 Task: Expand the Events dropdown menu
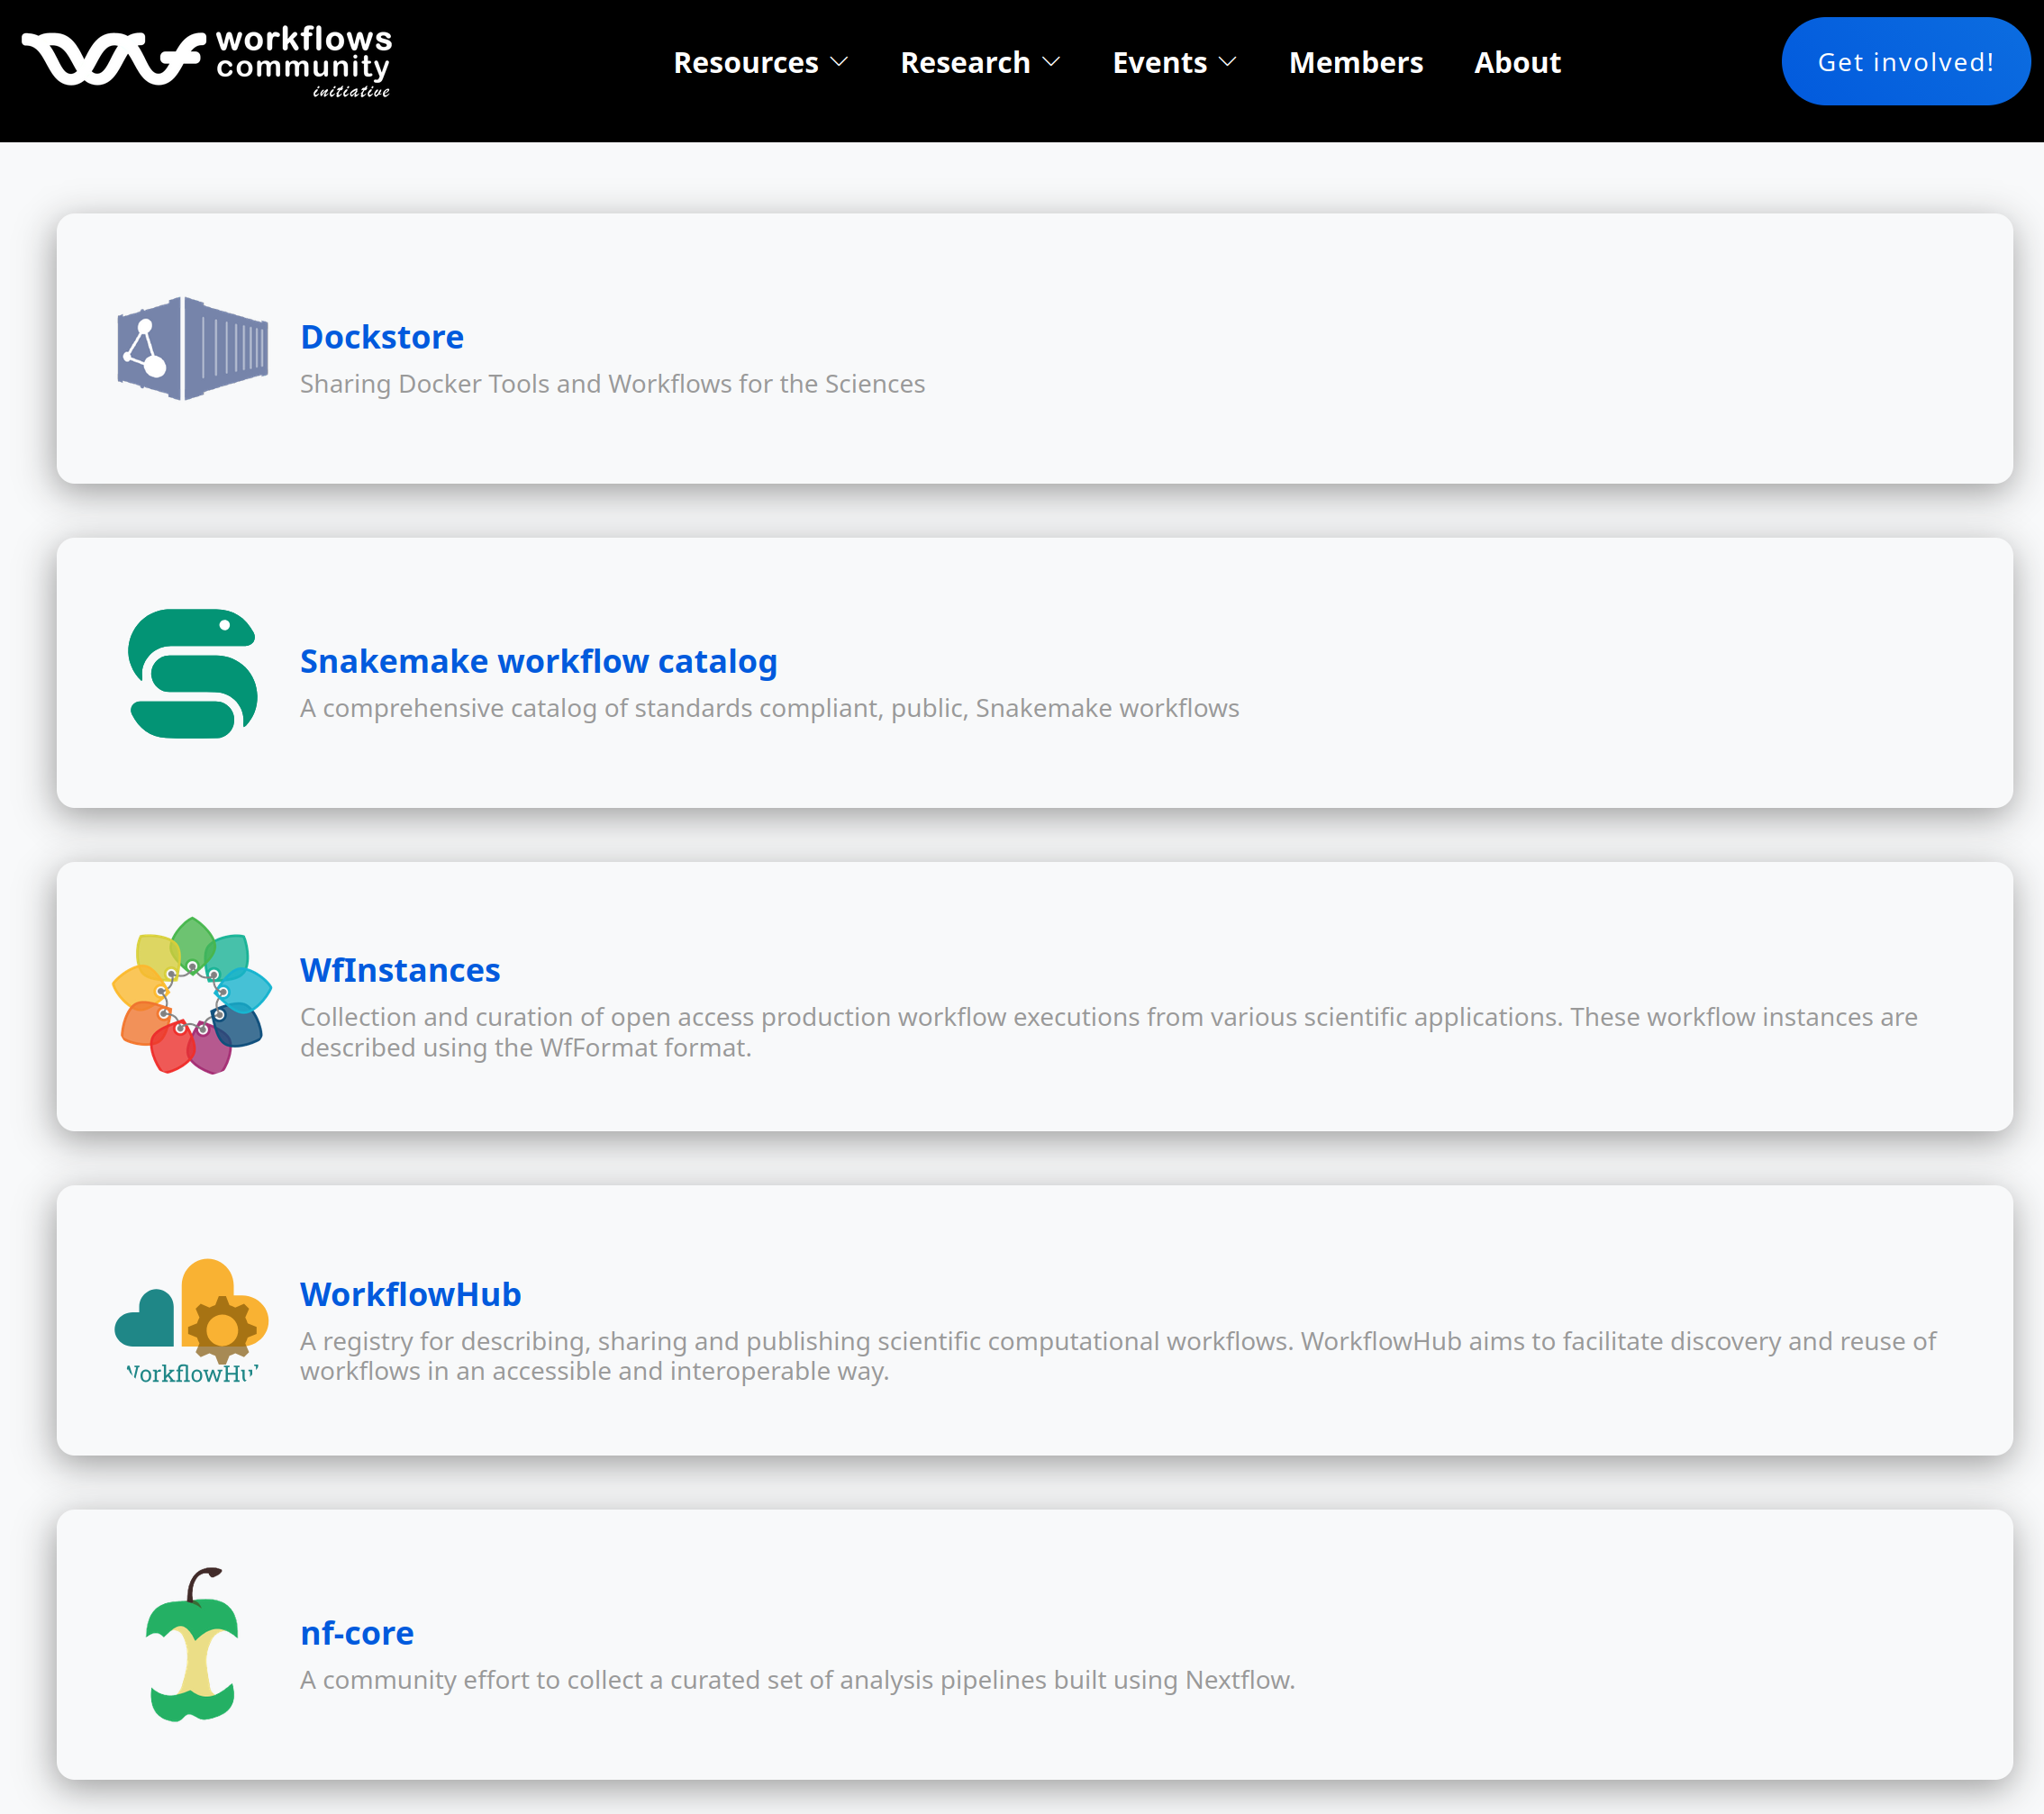(x=1174, y=62)
